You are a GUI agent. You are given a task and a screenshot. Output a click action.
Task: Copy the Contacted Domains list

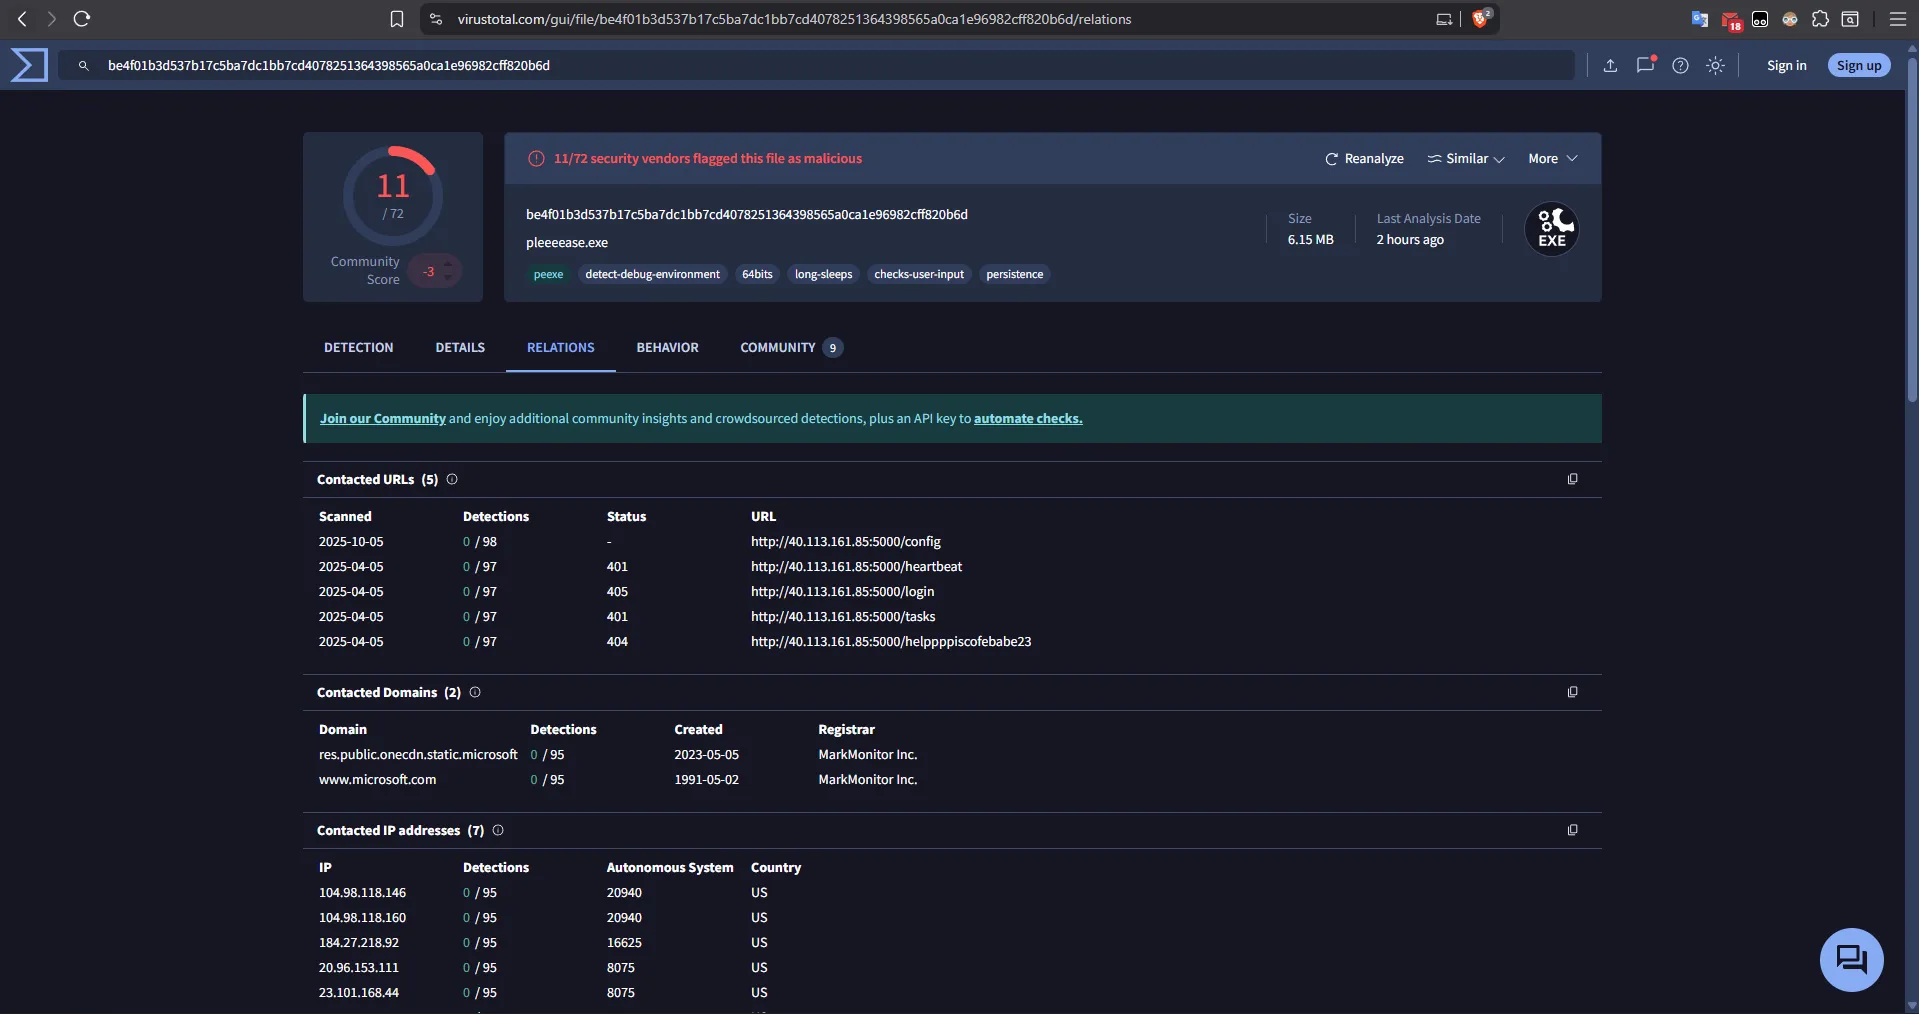pyautogui.click(x=1572, y=693)
